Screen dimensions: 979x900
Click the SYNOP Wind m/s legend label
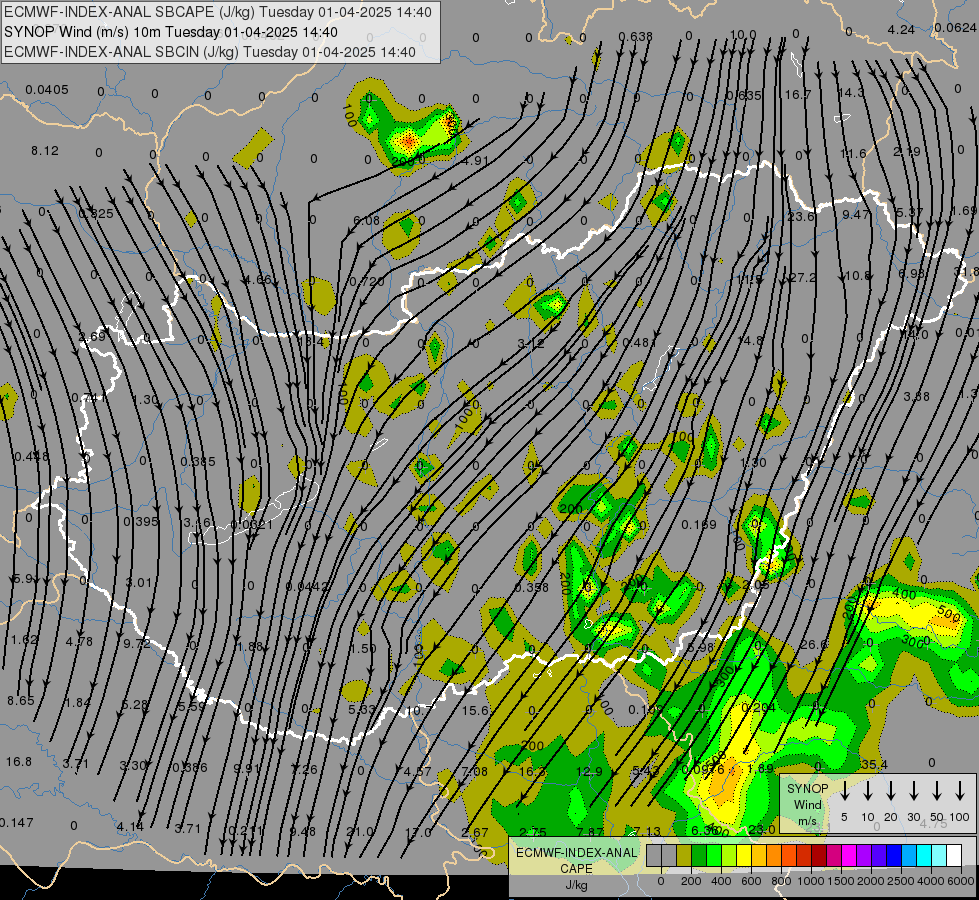pyautogui.click(x=807, y=804)
